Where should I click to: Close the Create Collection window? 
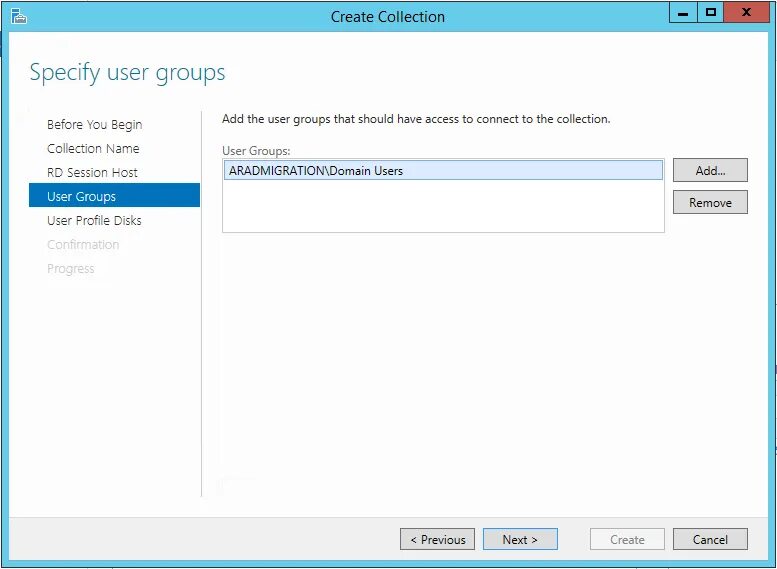point(746,13)
